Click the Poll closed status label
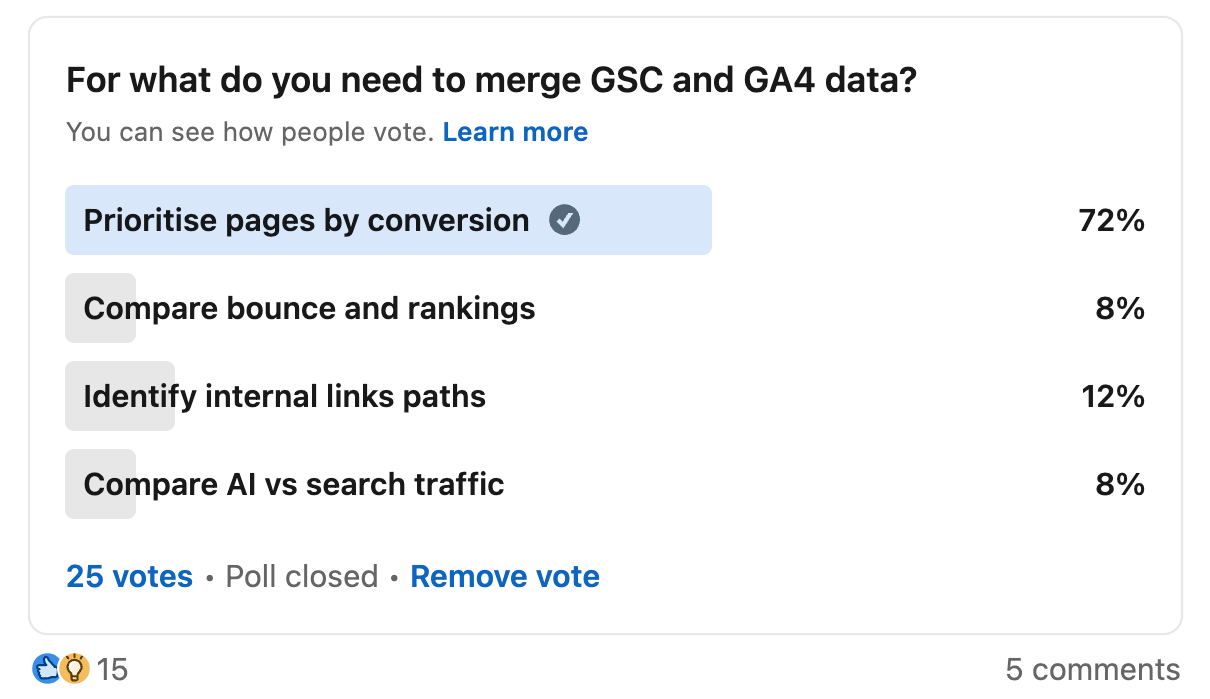The image size is (1210, 699). pos(300,576)
